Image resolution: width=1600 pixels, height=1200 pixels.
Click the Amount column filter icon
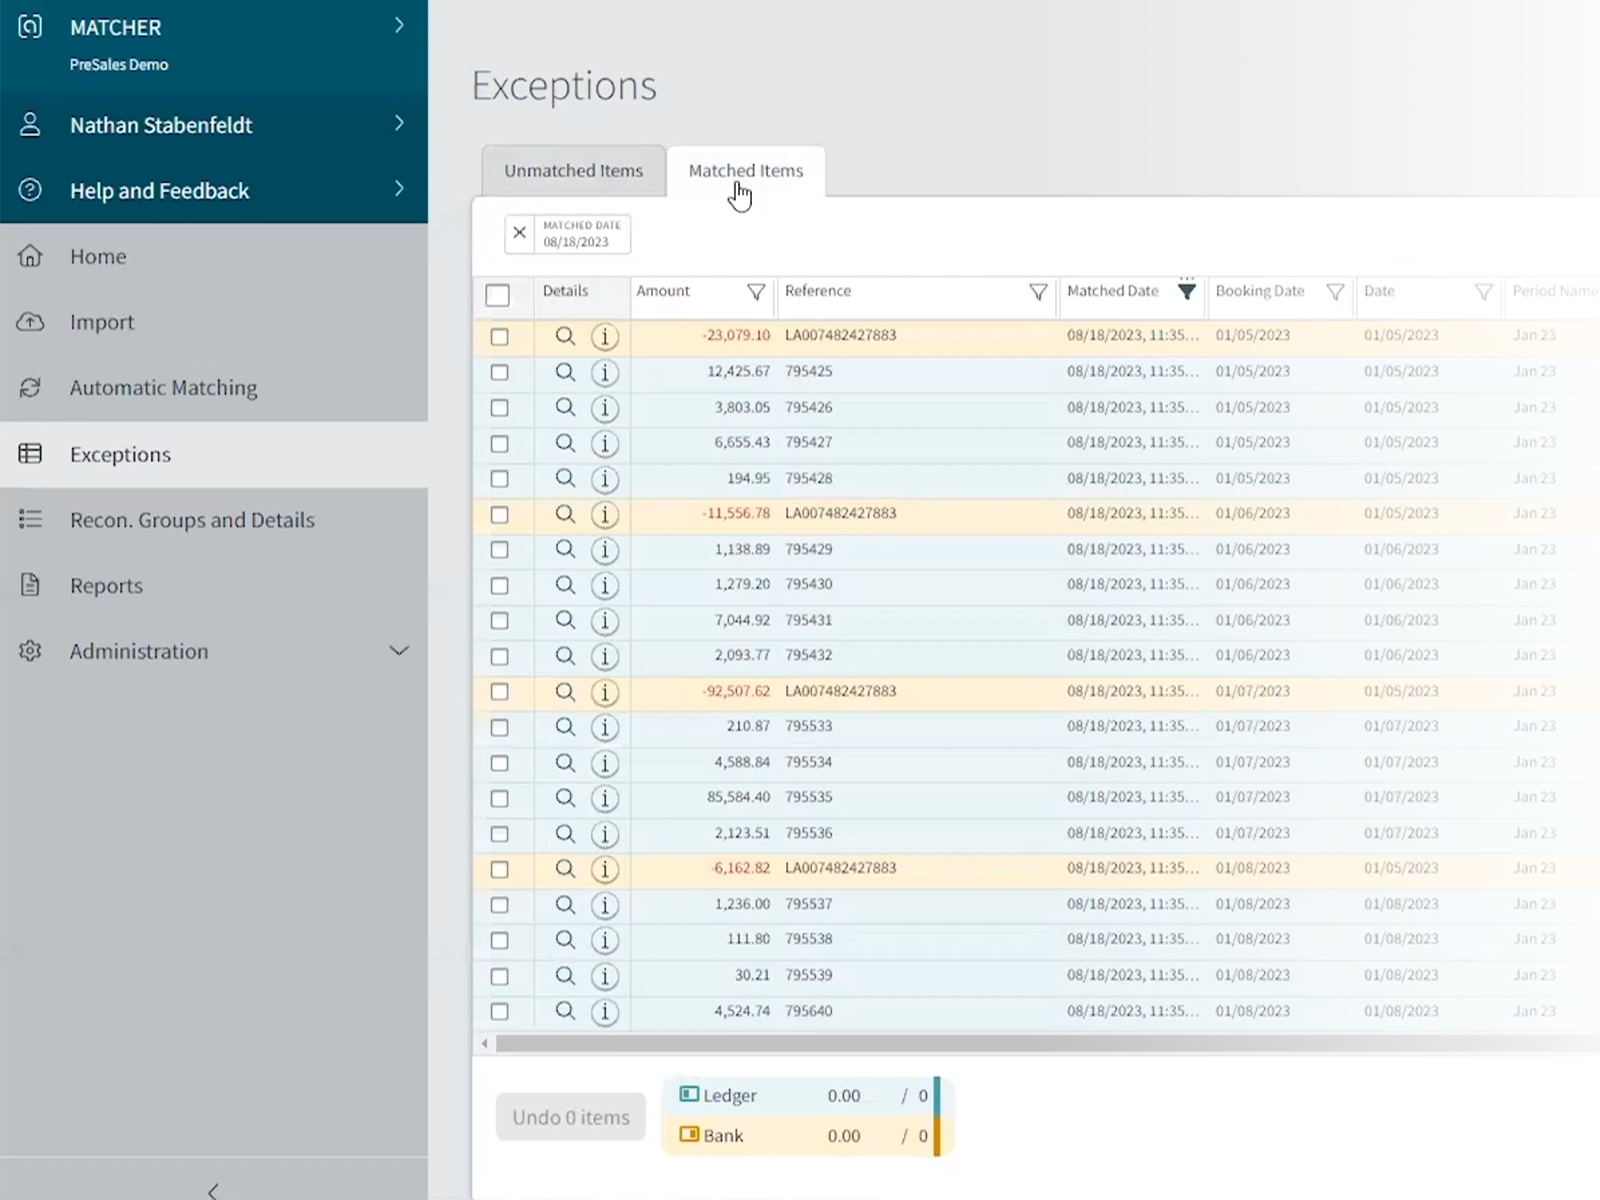tap(756, 292)
